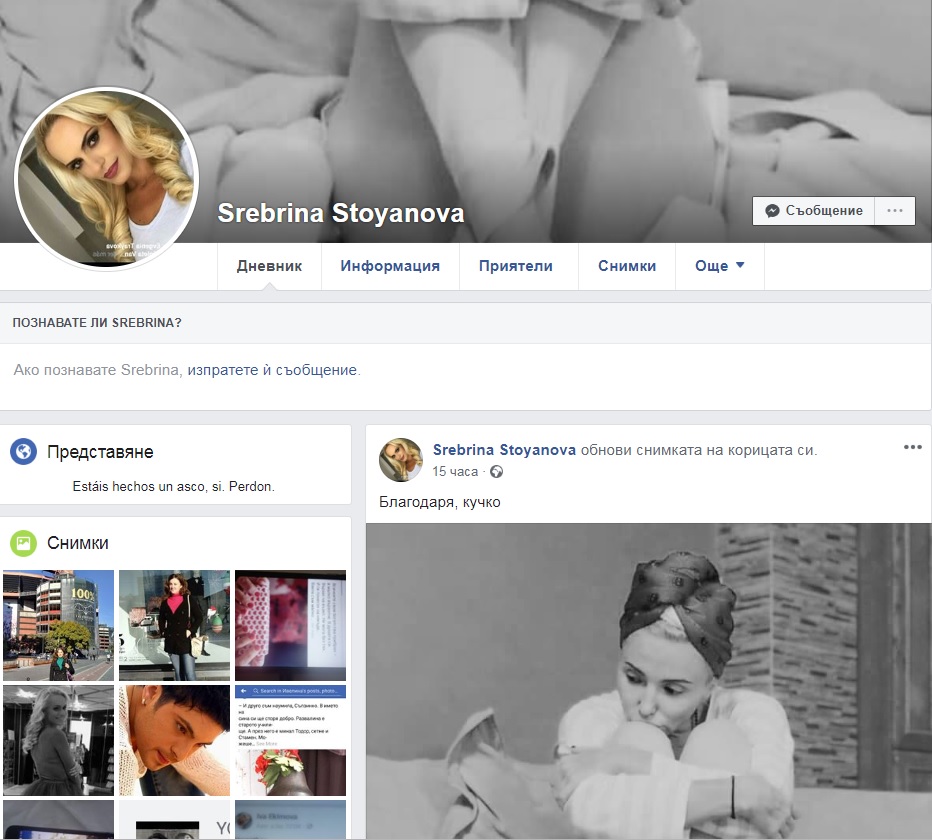
Task: Click the изпратете й съобщение link
Action: 272,370
